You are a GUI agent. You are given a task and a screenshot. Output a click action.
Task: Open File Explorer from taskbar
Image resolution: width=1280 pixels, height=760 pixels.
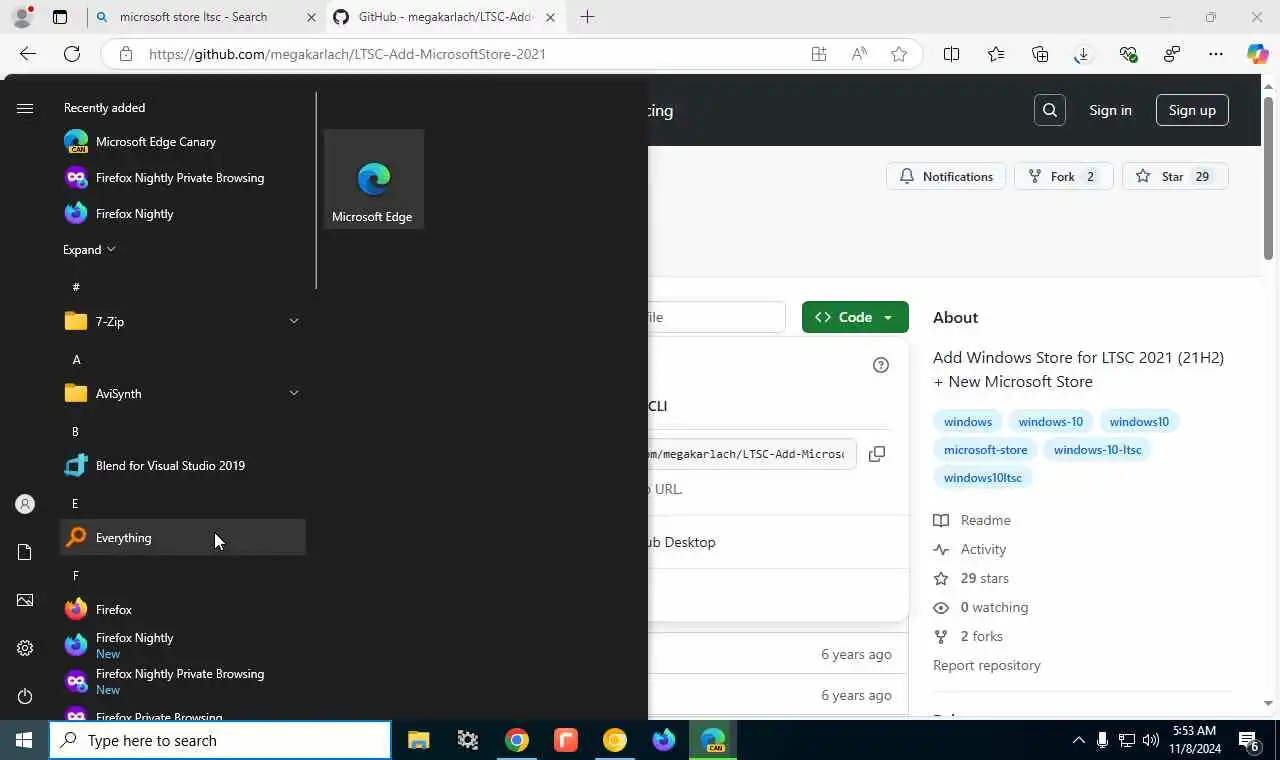pyautogui.click(x=418, y=740)
